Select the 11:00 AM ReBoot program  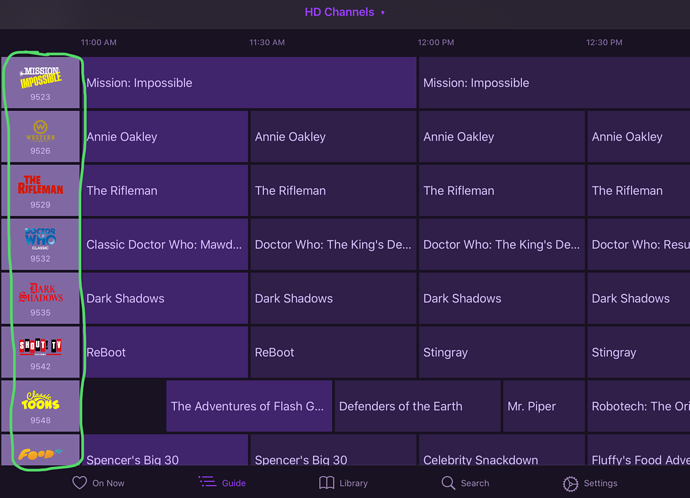point(165,352)
